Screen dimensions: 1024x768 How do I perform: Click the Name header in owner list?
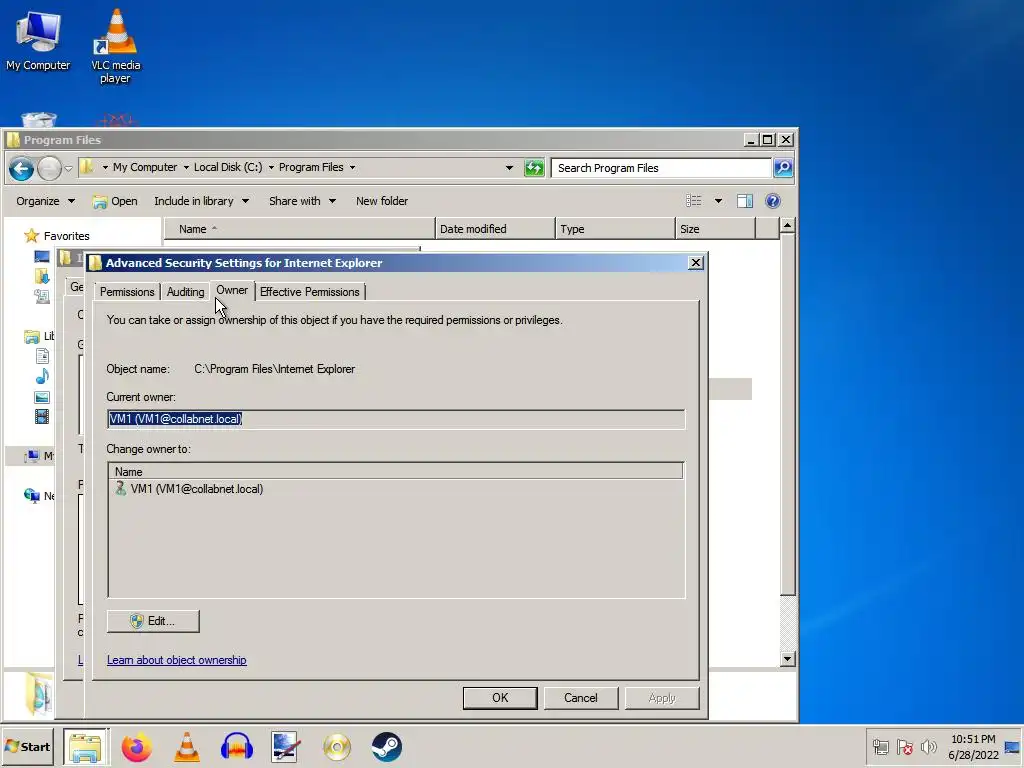point(396,472)
